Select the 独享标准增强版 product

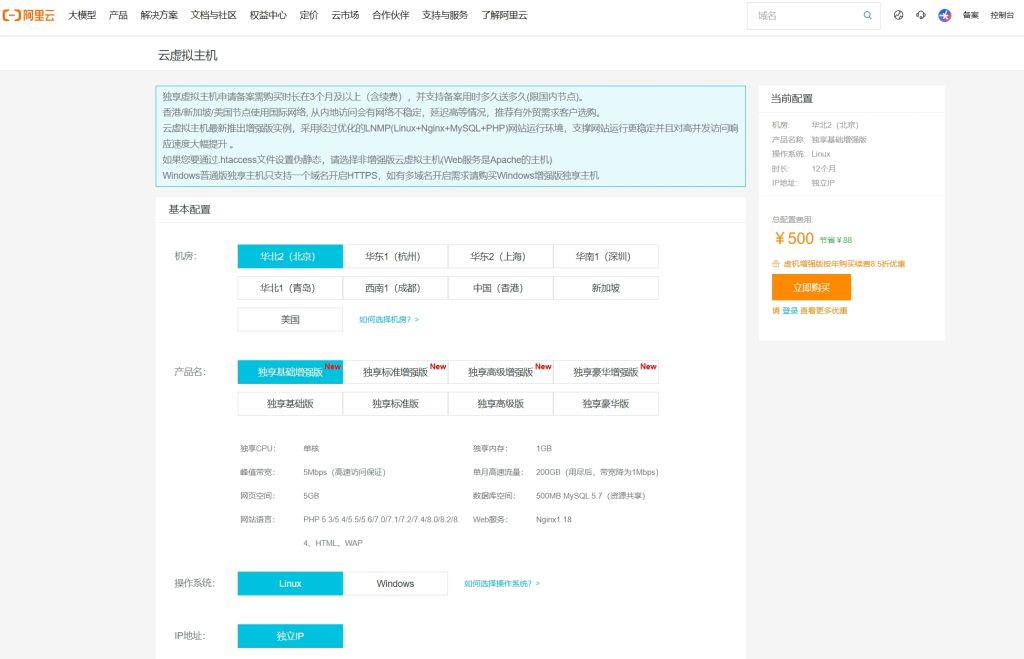395,372
